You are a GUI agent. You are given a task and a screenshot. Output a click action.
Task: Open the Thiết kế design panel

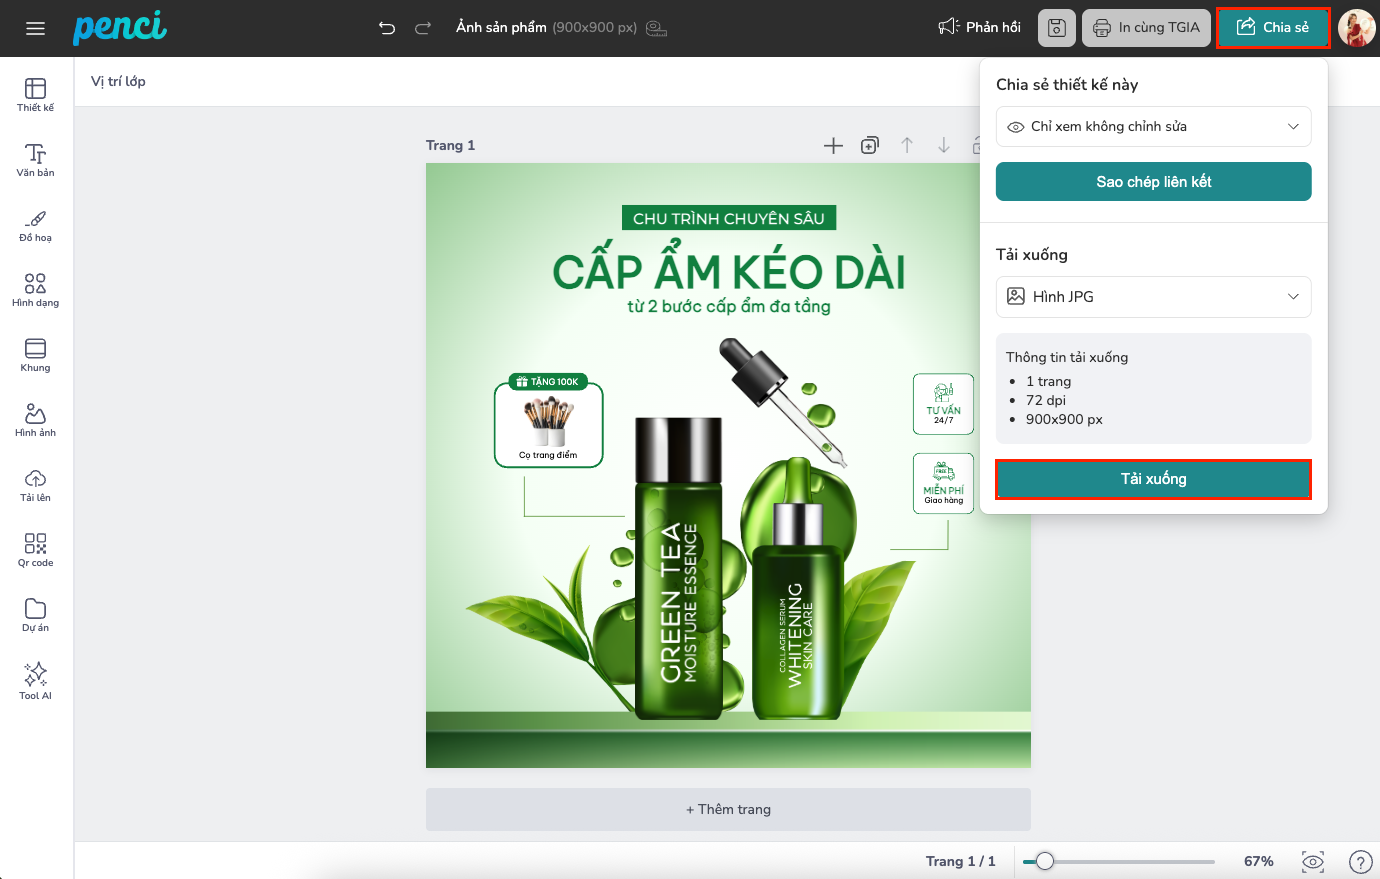[35, 95]
